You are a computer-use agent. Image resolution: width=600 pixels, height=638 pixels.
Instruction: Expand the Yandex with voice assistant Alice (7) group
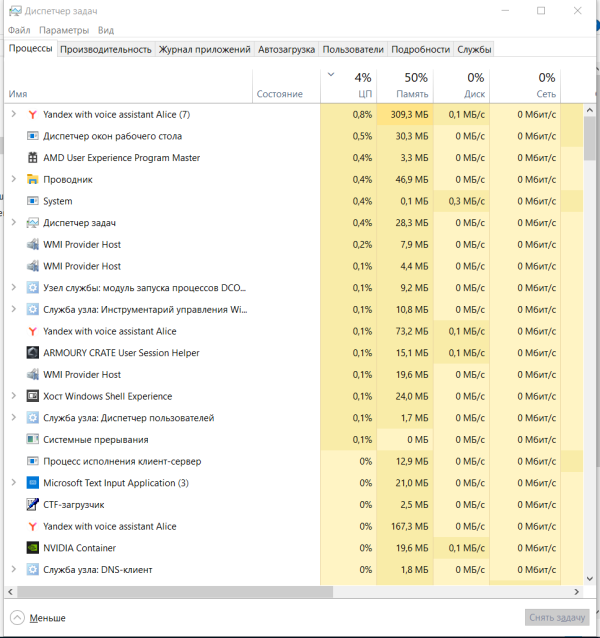[13, 114]
